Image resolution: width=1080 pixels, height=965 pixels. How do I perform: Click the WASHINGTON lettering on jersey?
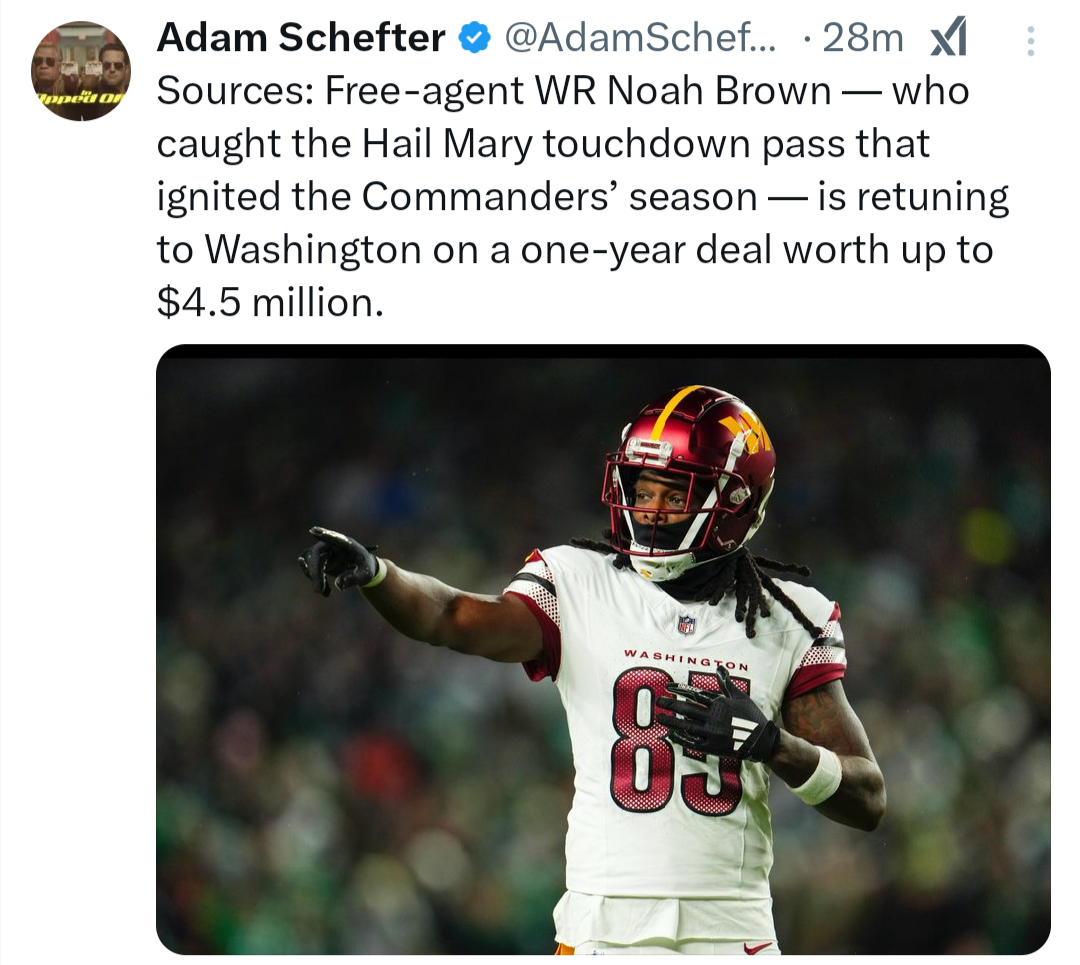point(686,659)
